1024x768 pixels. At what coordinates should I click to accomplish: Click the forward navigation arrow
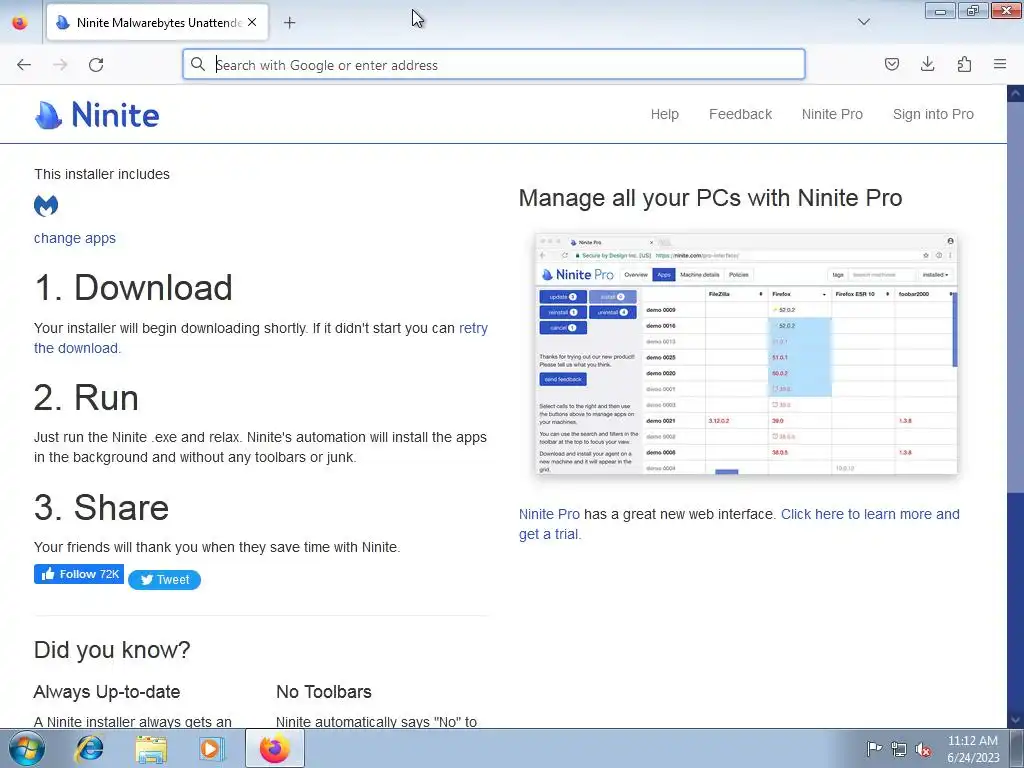point(60,65)
